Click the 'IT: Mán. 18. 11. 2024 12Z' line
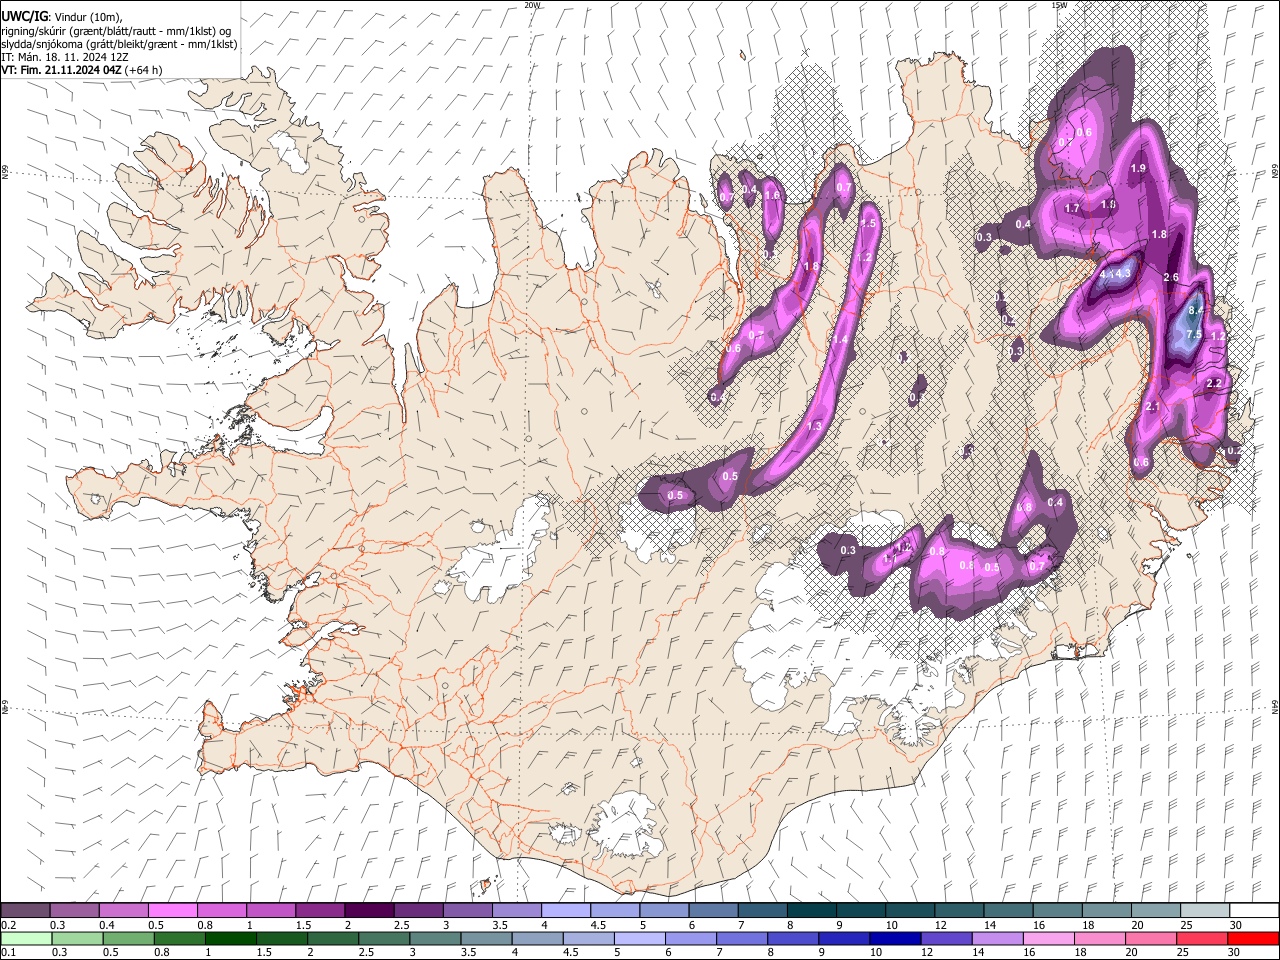Image resolution: width=1280 pixels, height=960 pixels. 65,57
